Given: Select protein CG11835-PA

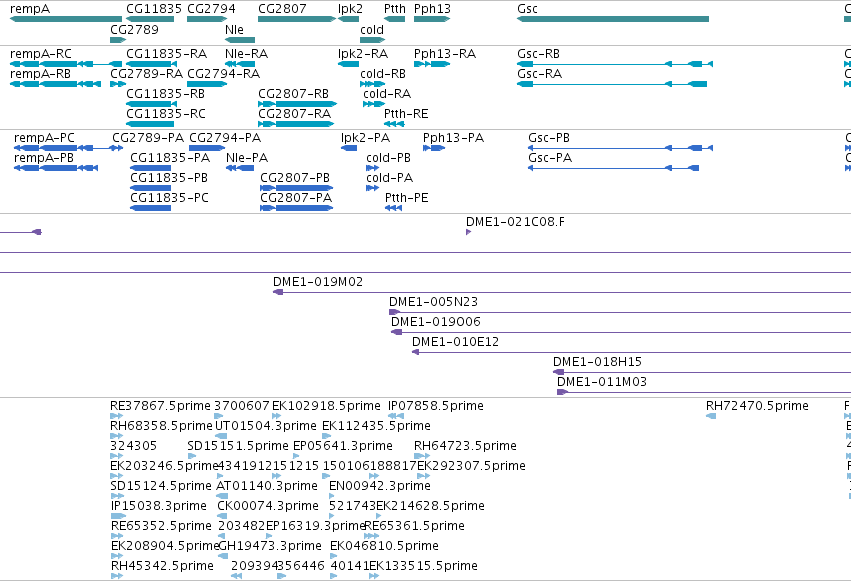Looking at the screenshot, I should [150, 168].
